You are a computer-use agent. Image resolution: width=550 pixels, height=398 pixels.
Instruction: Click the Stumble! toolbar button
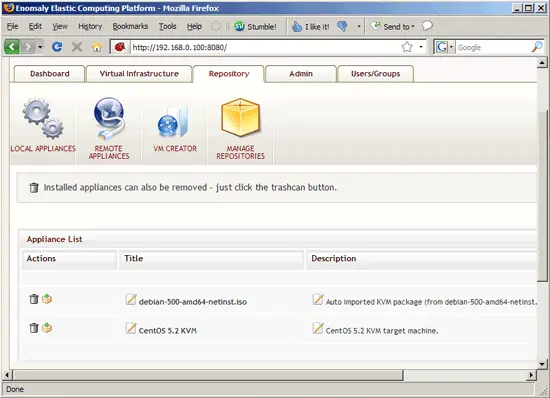pos(255,26)
